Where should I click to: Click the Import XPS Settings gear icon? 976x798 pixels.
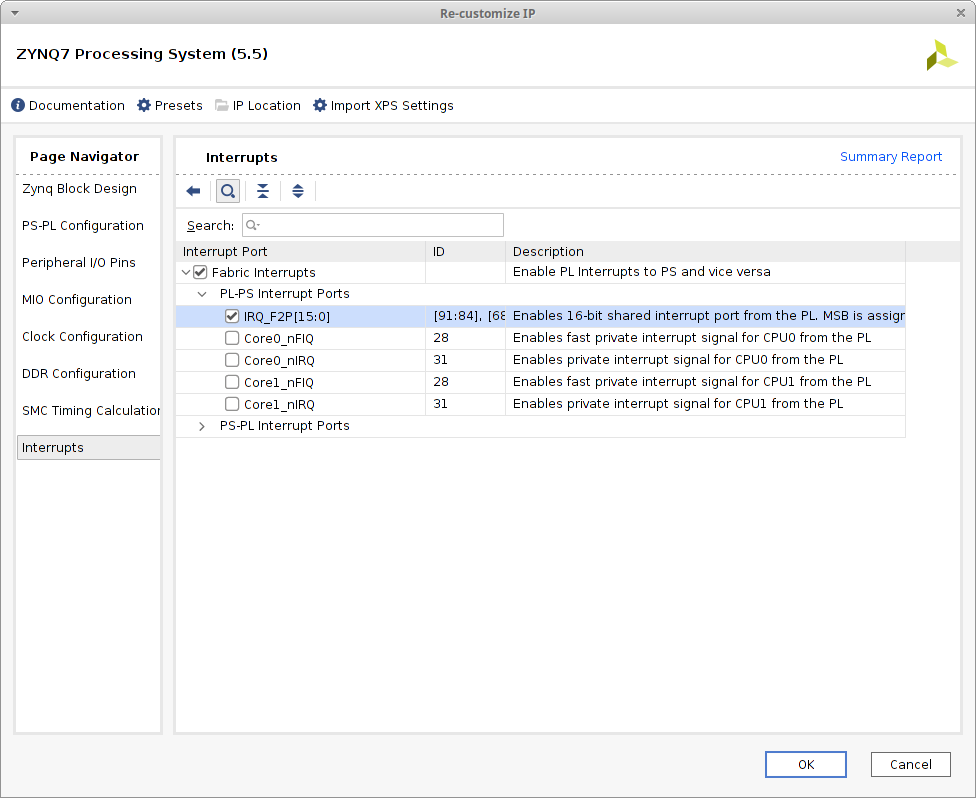point(320,106)
